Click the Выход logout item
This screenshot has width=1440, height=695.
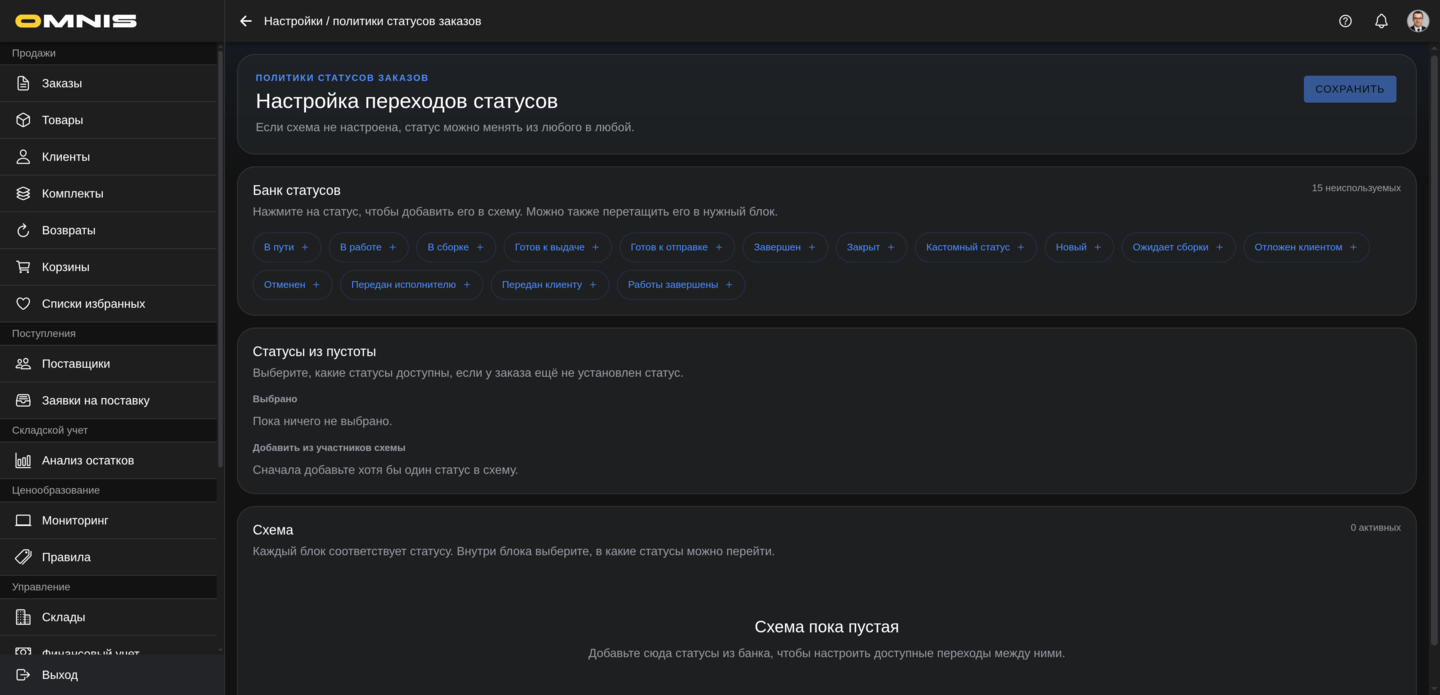click(60, 675)
